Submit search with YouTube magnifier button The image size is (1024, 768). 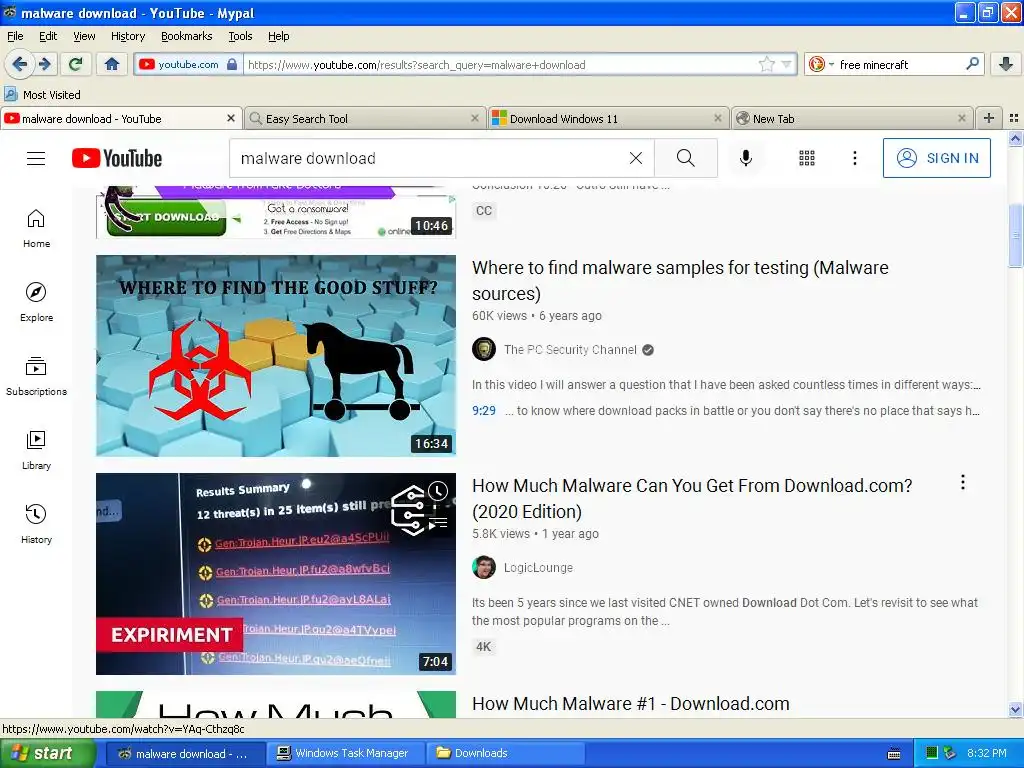[x=686, y=158]
